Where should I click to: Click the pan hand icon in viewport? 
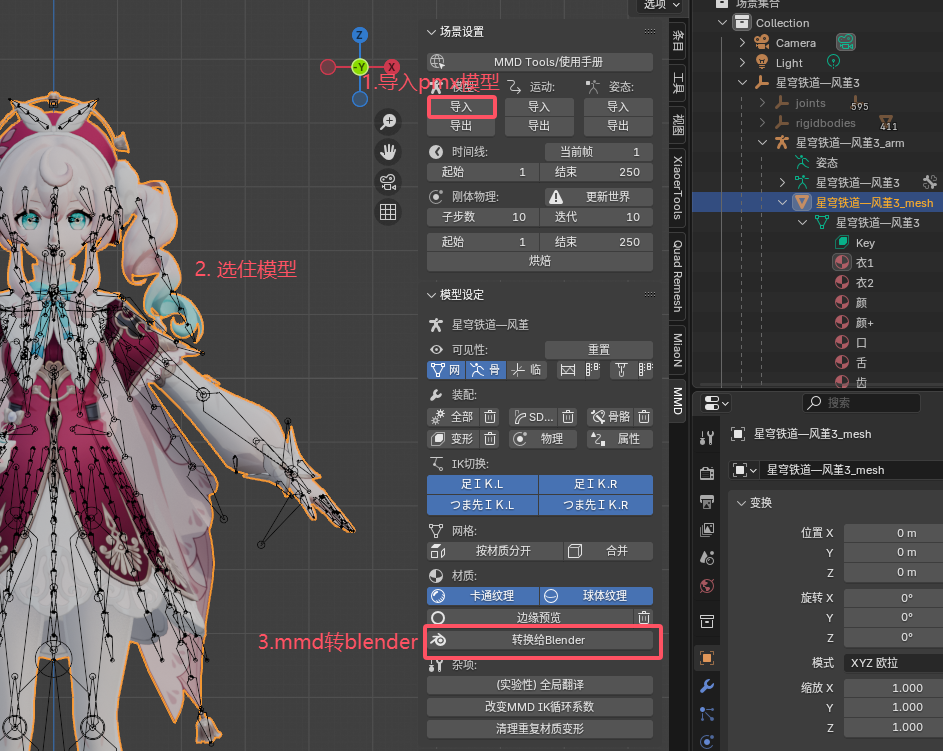click(x=388, y=152)
